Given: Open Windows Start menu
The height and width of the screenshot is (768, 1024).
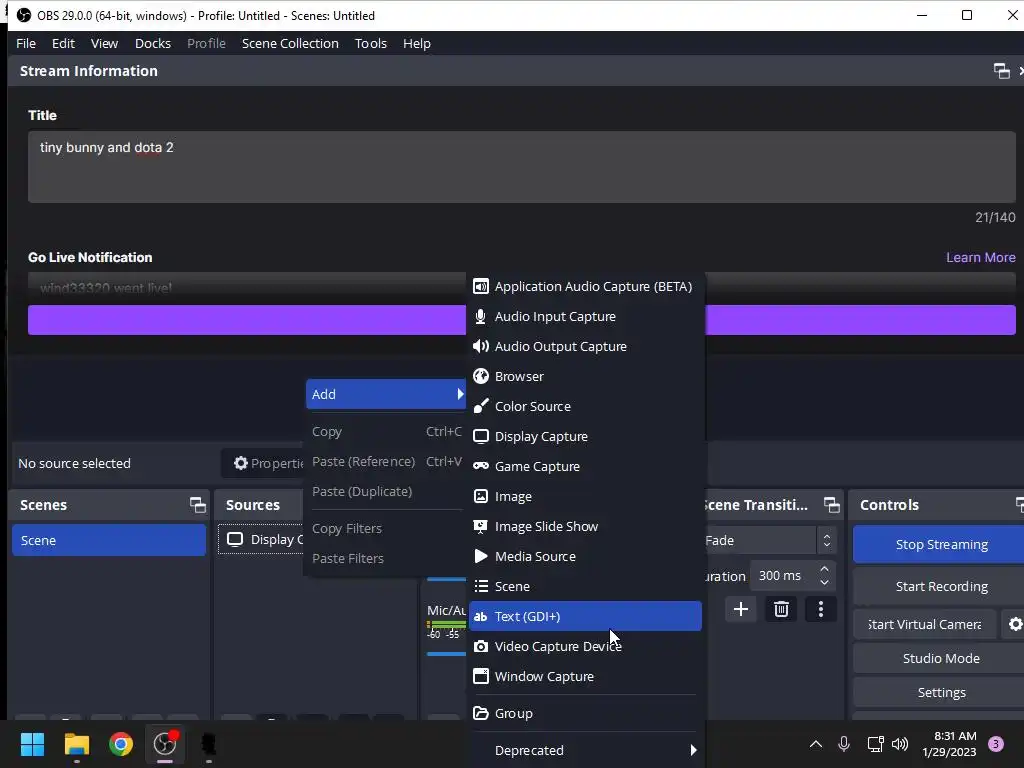Looking at the screenshot, I should tap(32, 744).
